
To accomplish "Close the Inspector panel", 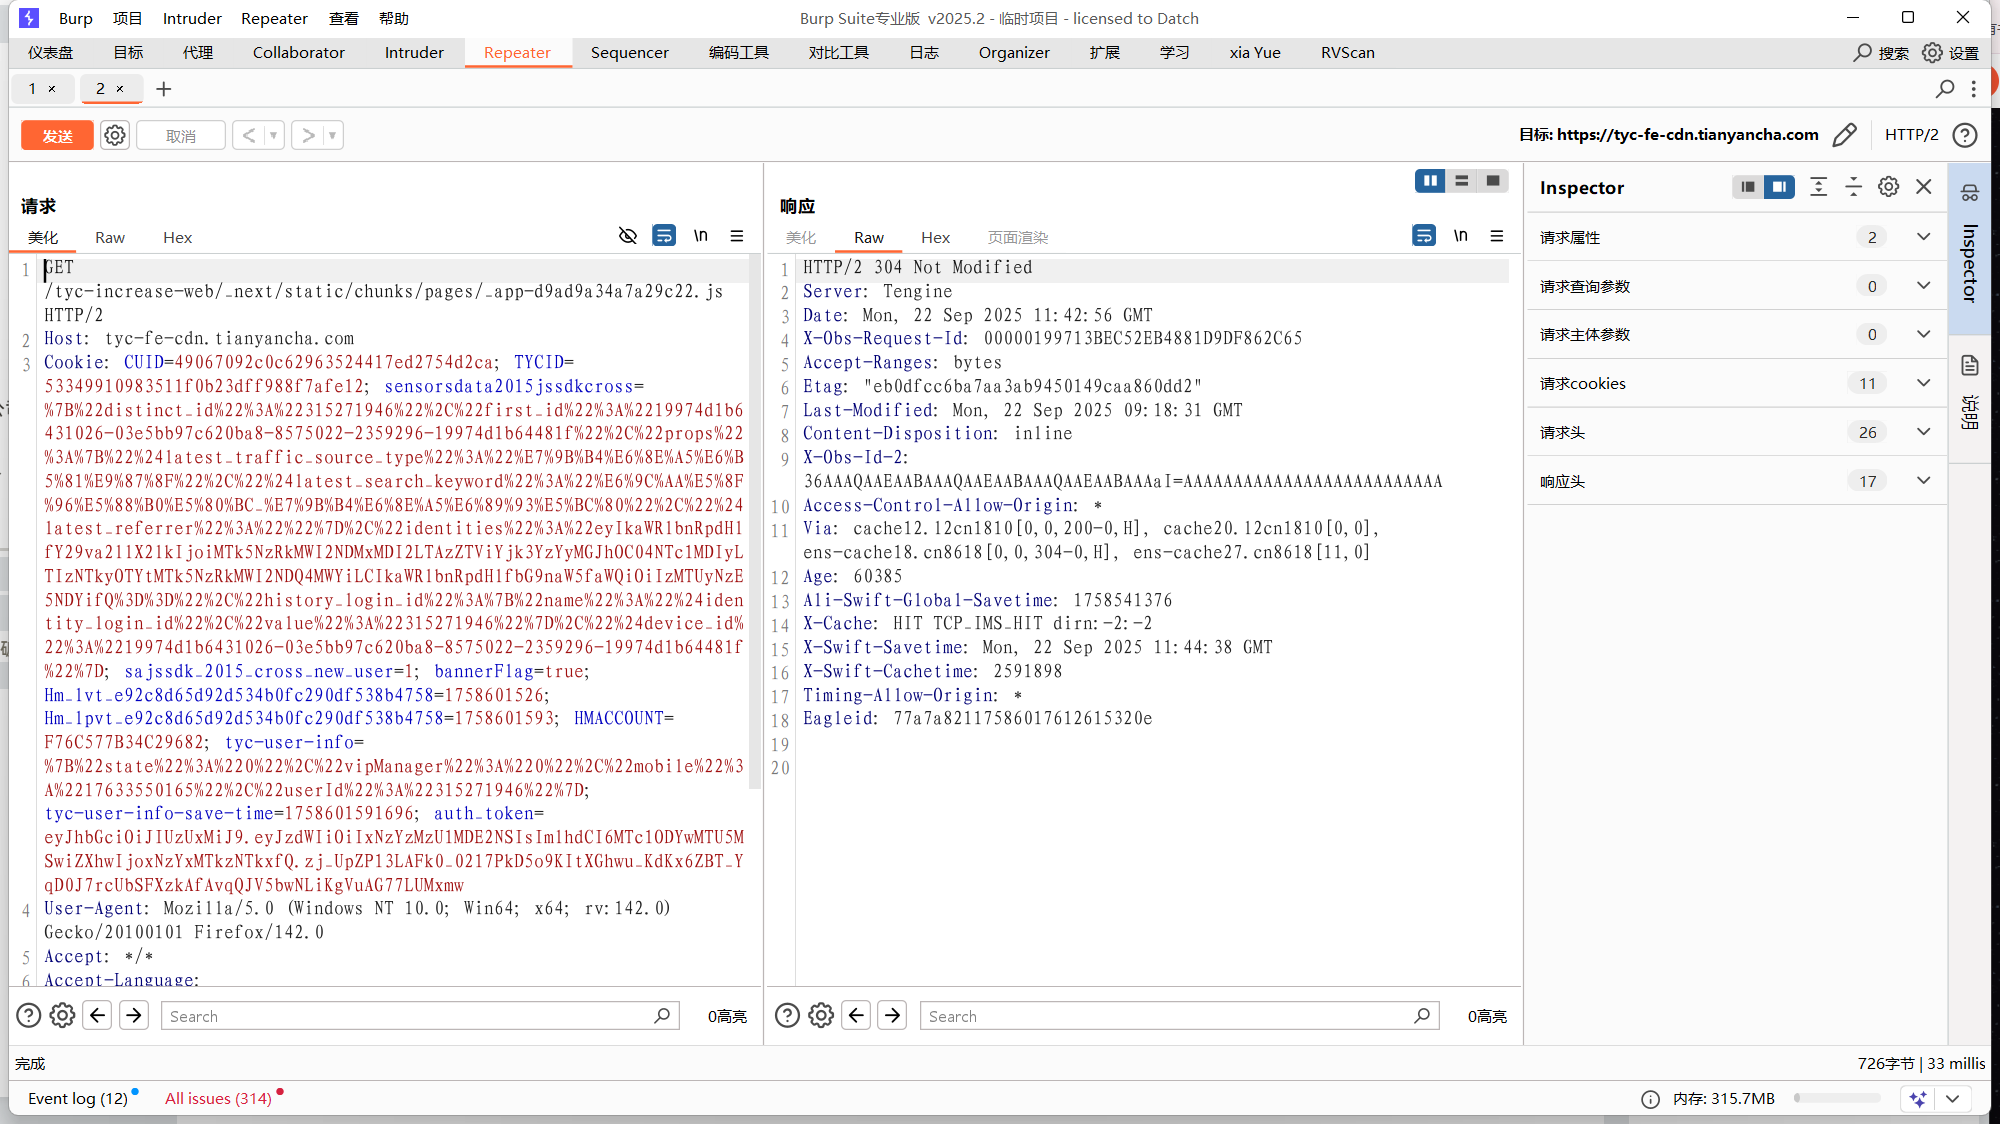I will tap(1923, 187).
